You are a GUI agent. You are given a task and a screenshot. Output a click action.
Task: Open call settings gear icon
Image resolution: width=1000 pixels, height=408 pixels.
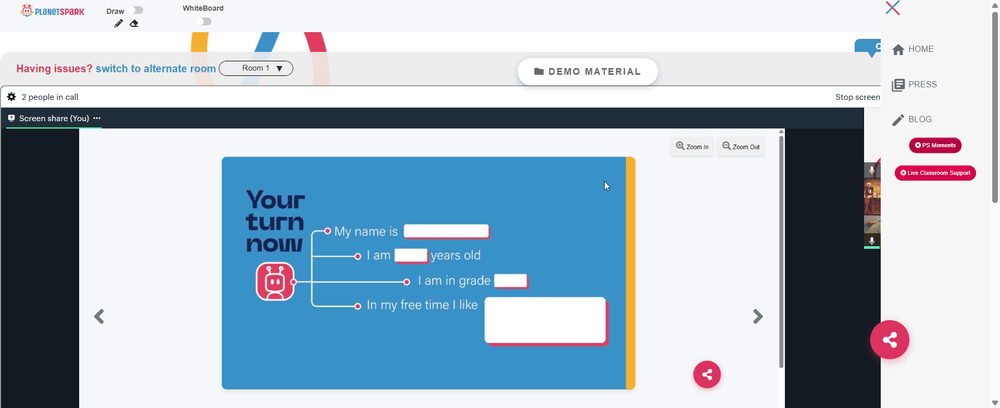coord(11,97)
